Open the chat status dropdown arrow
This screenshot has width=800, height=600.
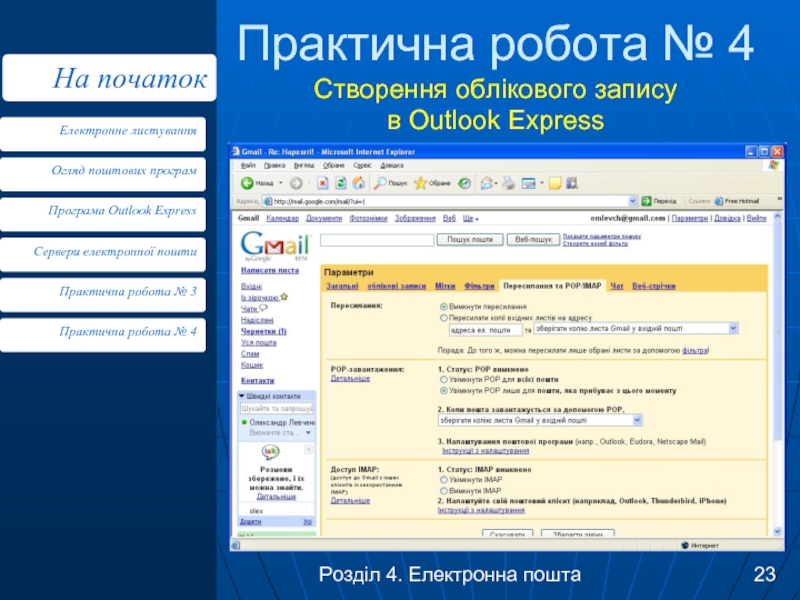(308, 433)
